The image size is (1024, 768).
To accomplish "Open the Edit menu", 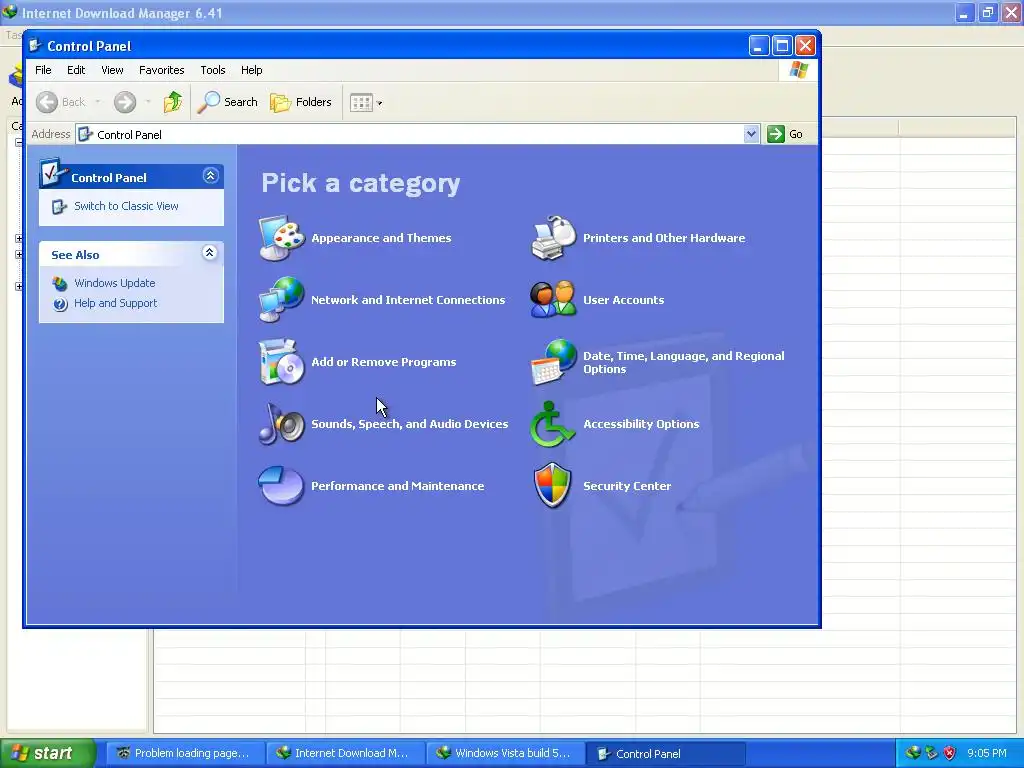I will pyautogui.click(x=76, y=70).
